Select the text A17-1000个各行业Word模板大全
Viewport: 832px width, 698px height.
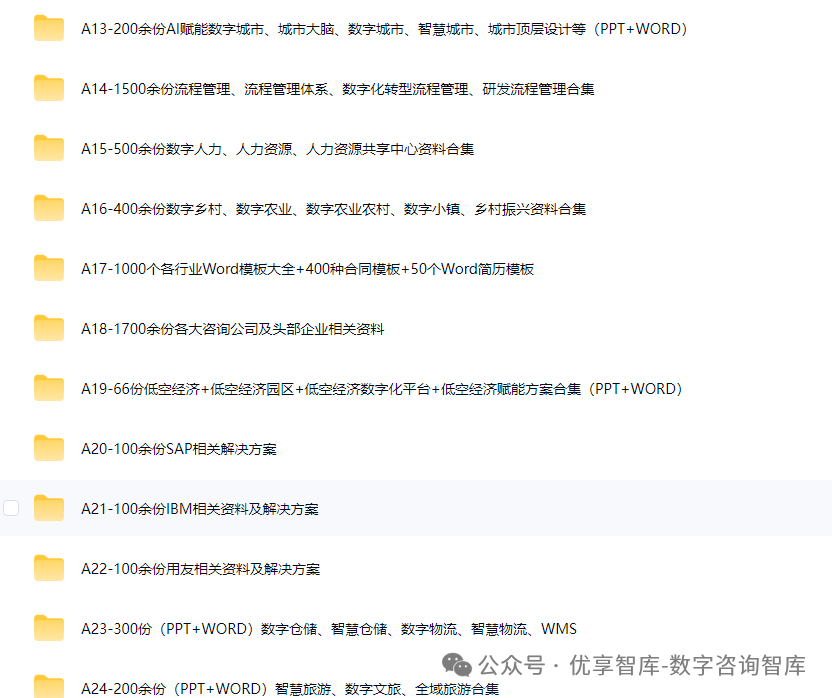[x=188, y=269]
